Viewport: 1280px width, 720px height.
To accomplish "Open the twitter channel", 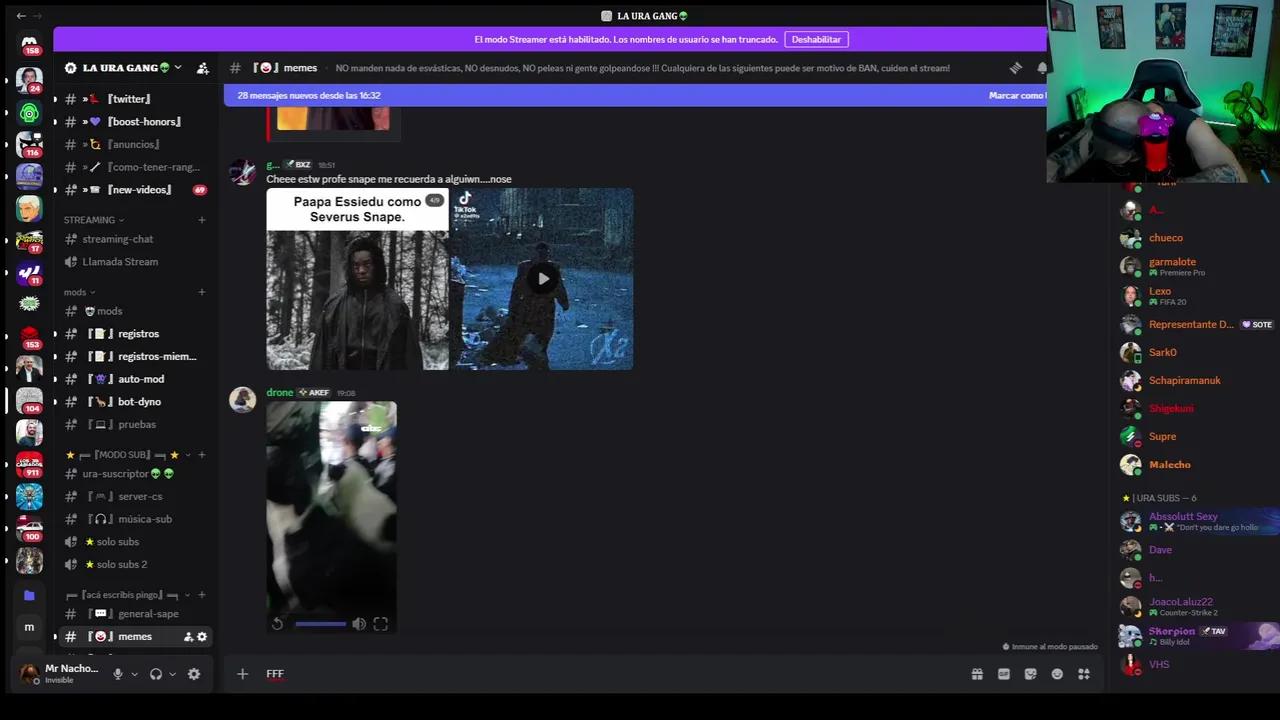I will tap(132, 99).
